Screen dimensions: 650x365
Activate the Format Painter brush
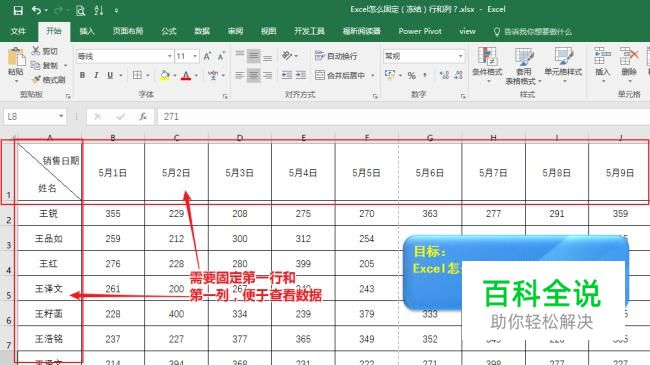36,79
